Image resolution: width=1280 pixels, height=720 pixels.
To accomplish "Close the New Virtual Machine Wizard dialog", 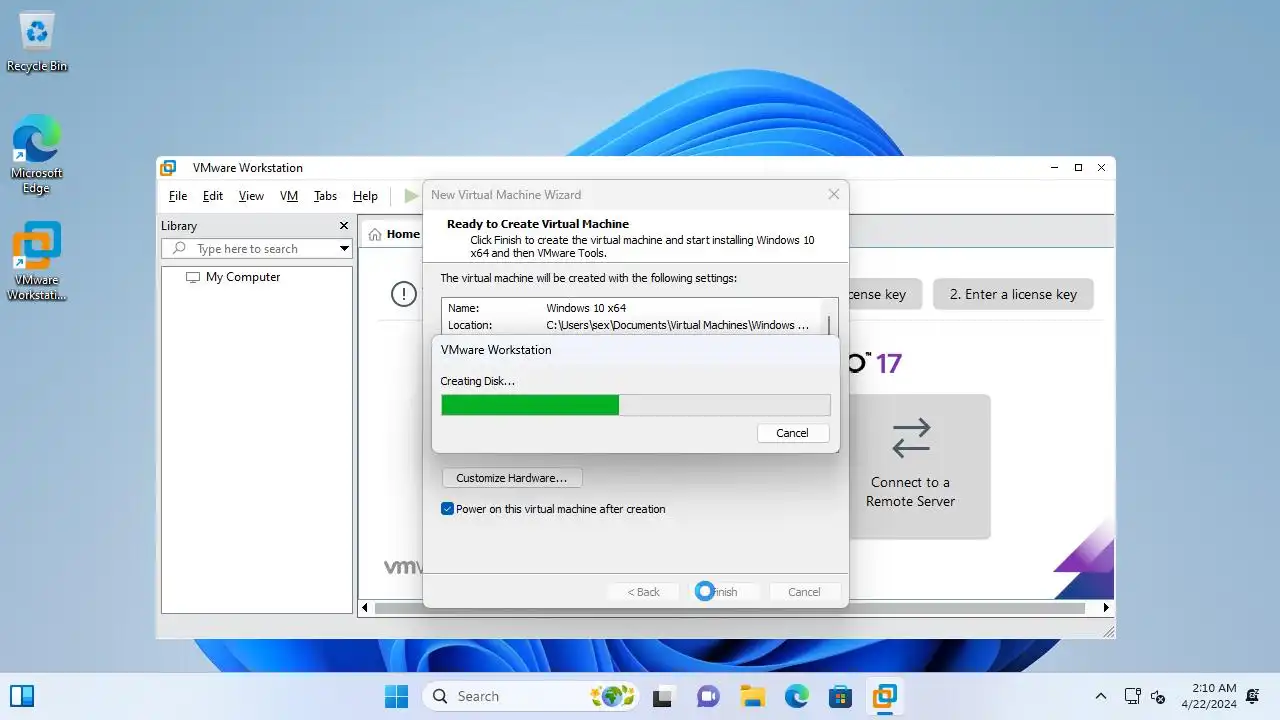I will pos(834,195).
